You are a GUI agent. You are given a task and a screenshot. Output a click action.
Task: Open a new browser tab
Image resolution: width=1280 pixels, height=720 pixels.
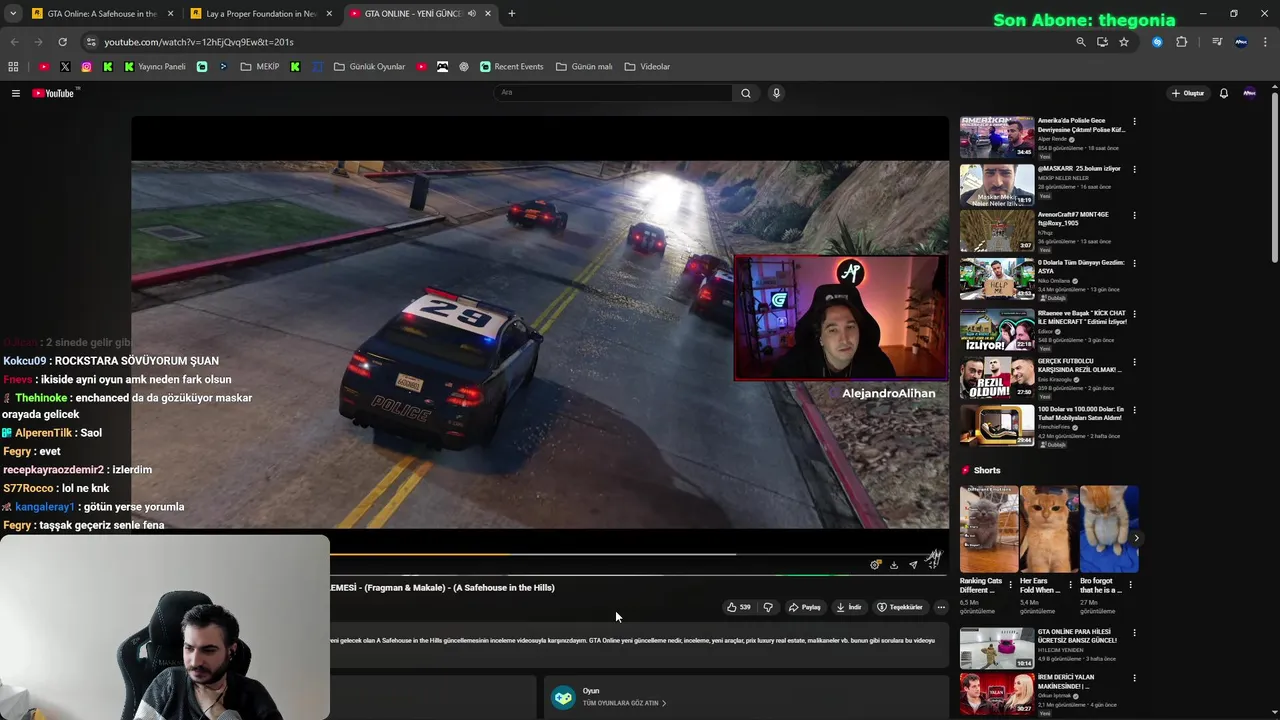(511, 14)
